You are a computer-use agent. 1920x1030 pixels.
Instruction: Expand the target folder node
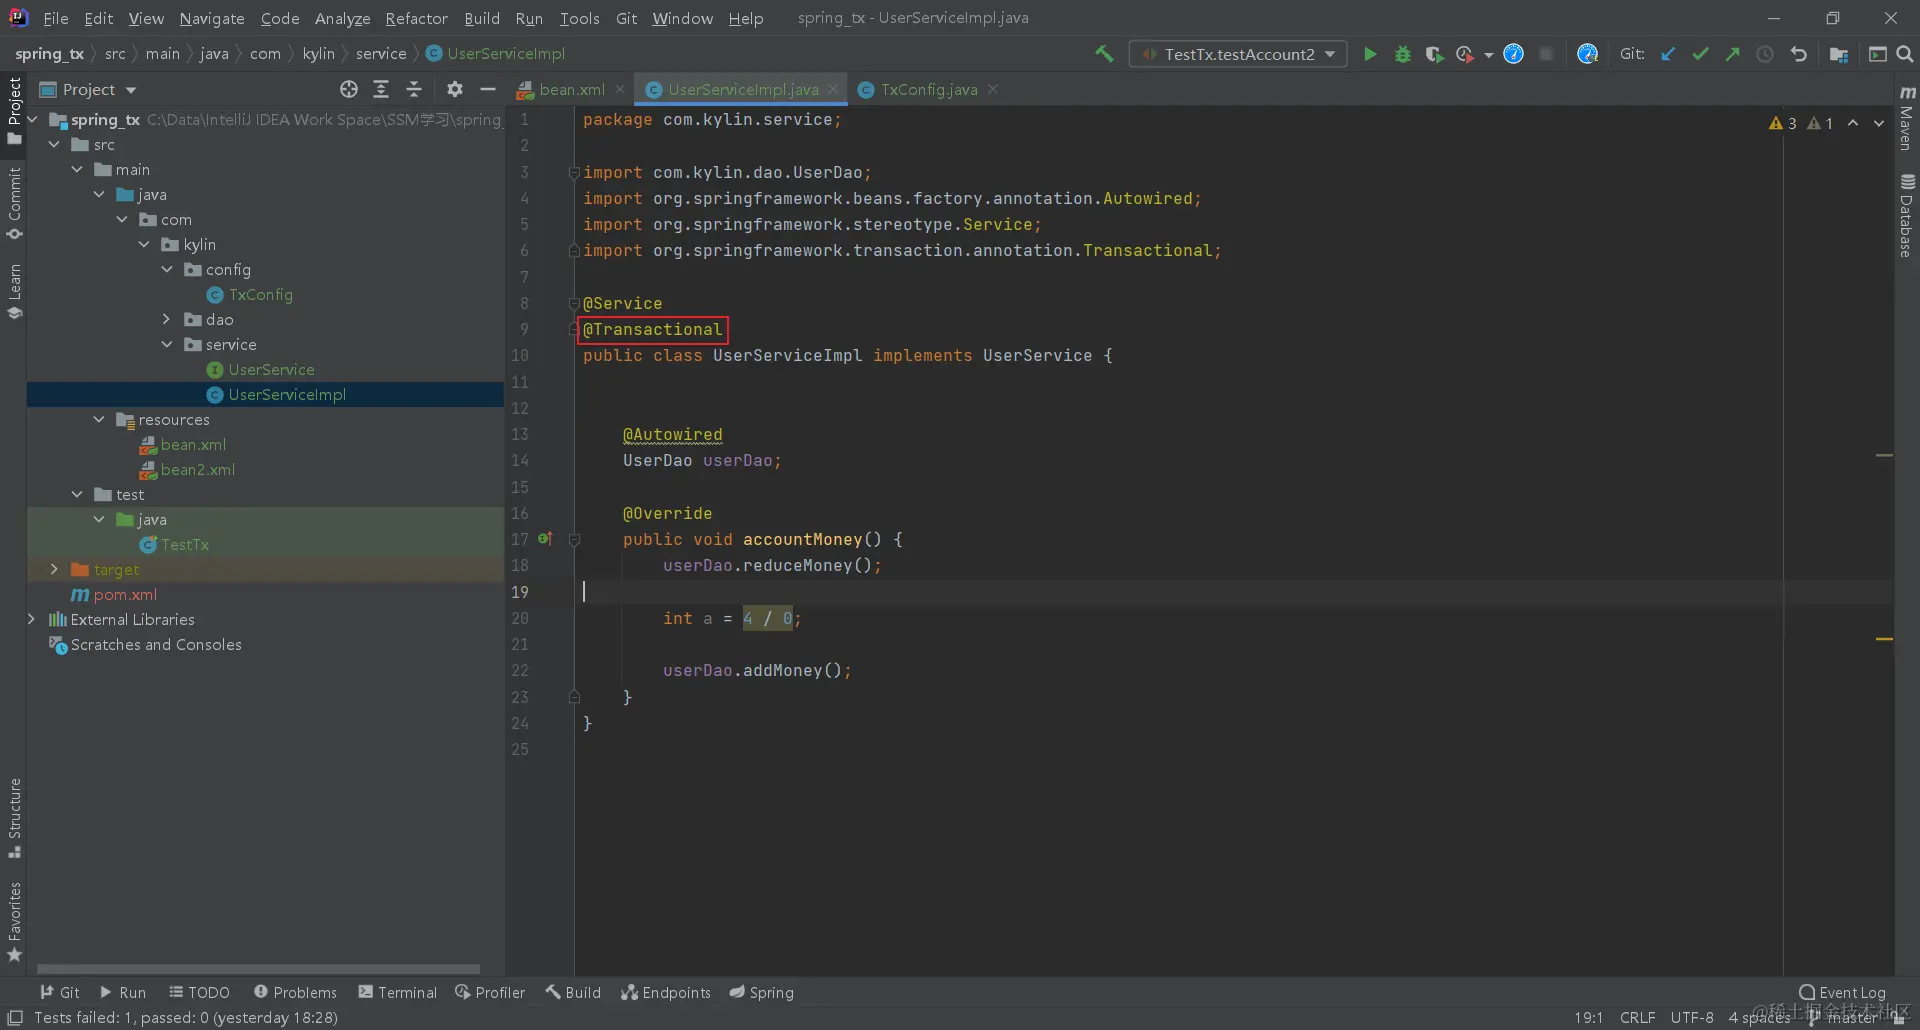click(55, 570)
